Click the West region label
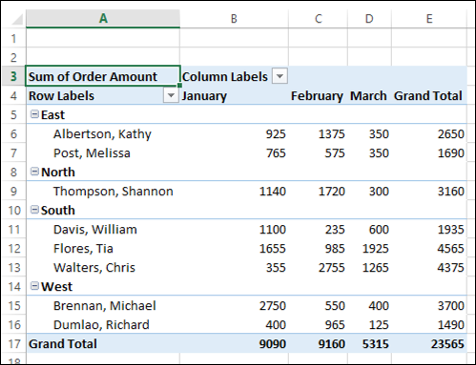Screen dimensions: 476x365 click(56, 287)
